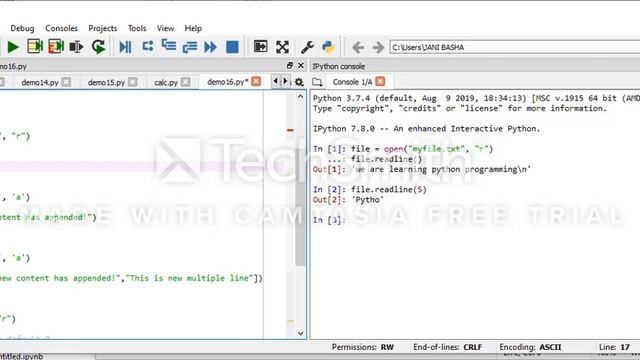Open the Debug menu

click(22, 28)
